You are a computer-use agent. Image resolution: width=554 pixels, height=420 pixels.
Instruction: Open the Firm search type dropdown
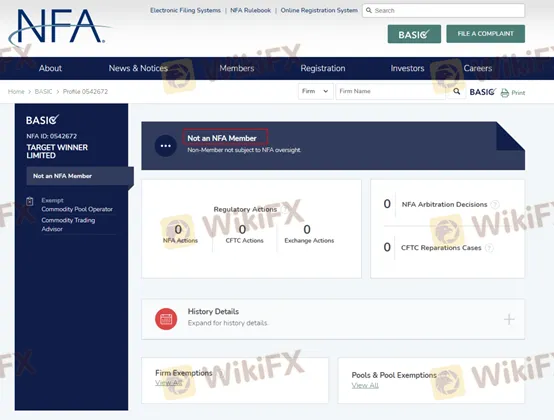click(x=315, y=91)
